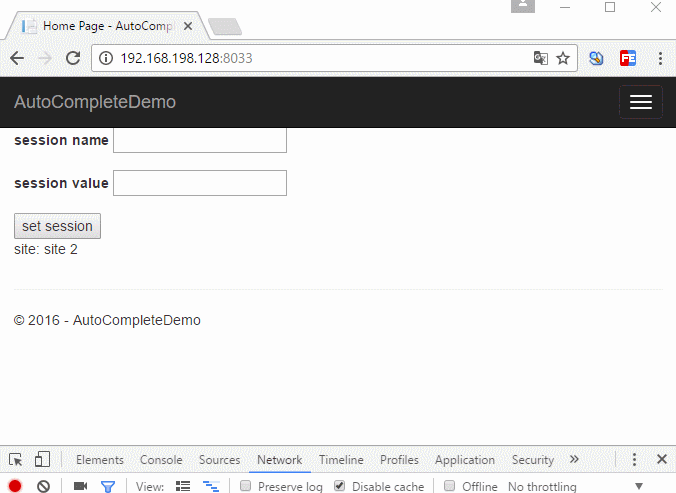Close the DevTools panel
The width and height of the screenshot is (676, 493).
(662, 459)
